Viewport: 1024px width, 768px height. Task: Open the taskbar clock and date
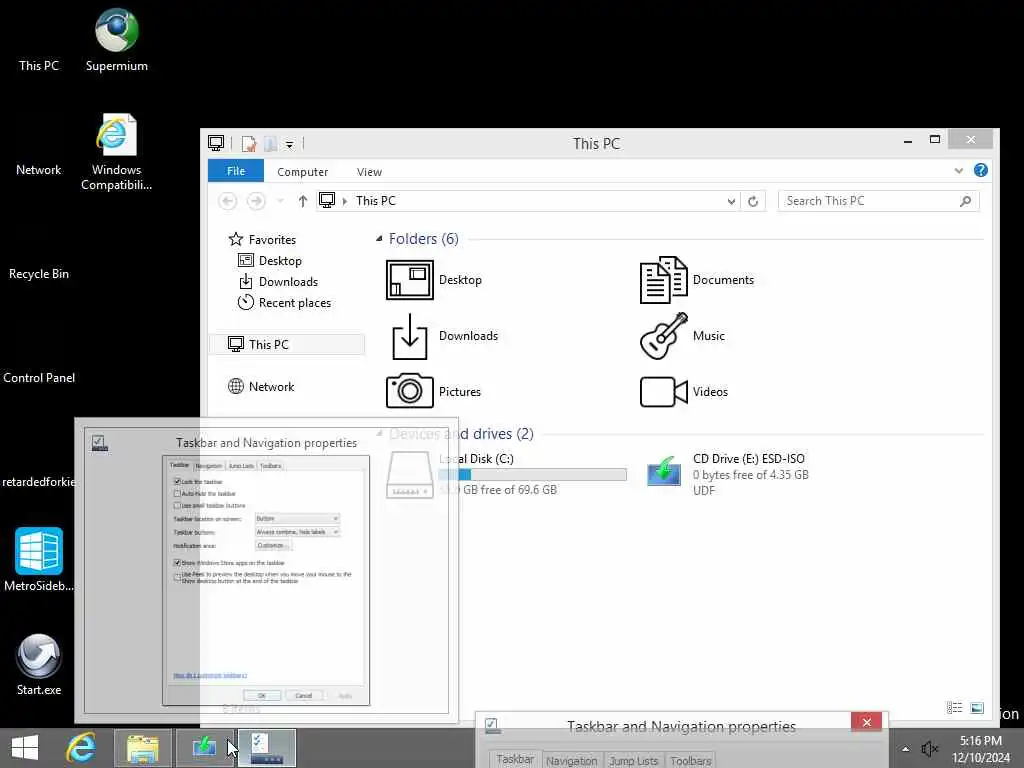[980, 749]
